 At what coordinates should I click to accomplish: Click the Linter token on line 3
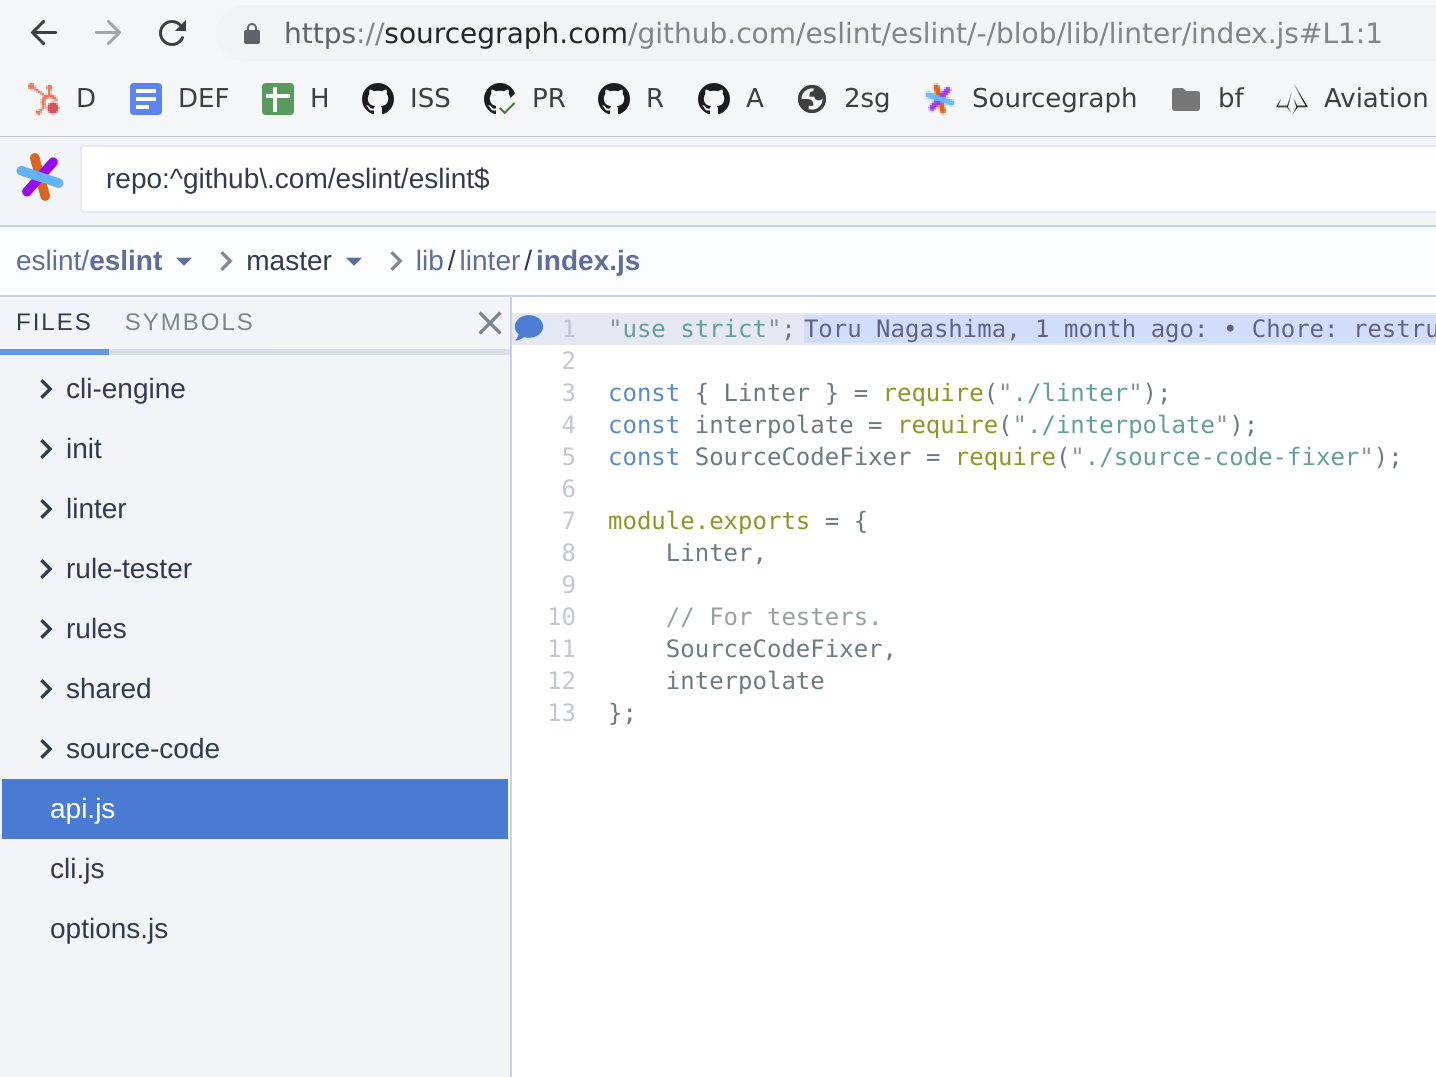coord(766,393)
